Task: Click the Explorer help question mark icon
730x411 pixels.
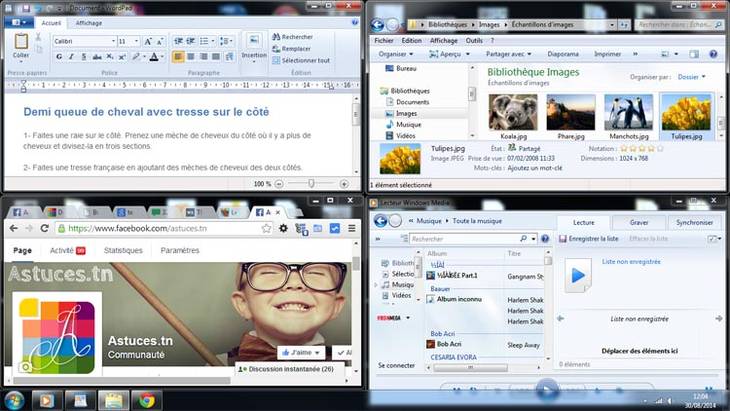Action: (x=713, y=54)
